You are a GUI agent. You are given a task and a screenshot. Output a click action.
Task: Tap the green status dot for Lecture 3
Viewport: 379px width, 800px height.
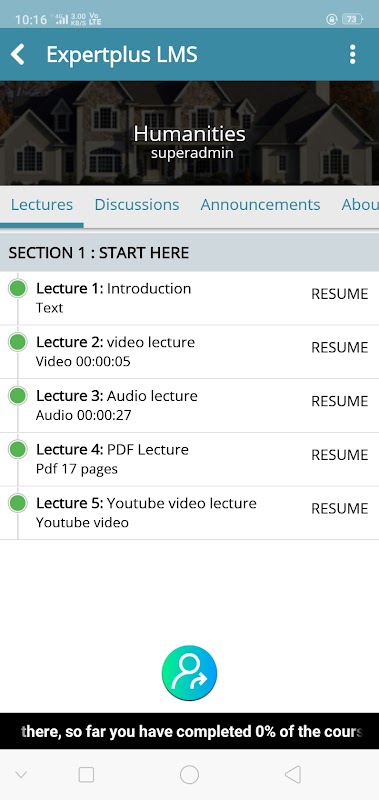pos(18,395)
